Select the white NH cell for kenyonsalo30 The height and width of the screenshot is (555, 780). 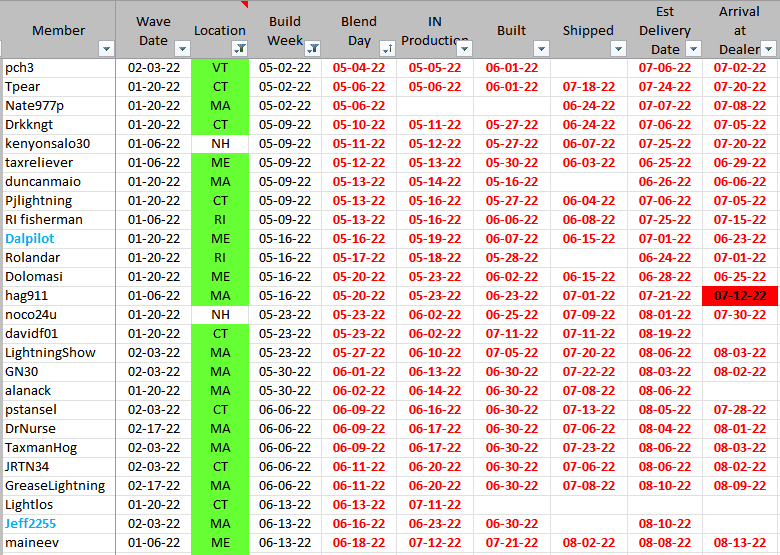tap(220, 144)
